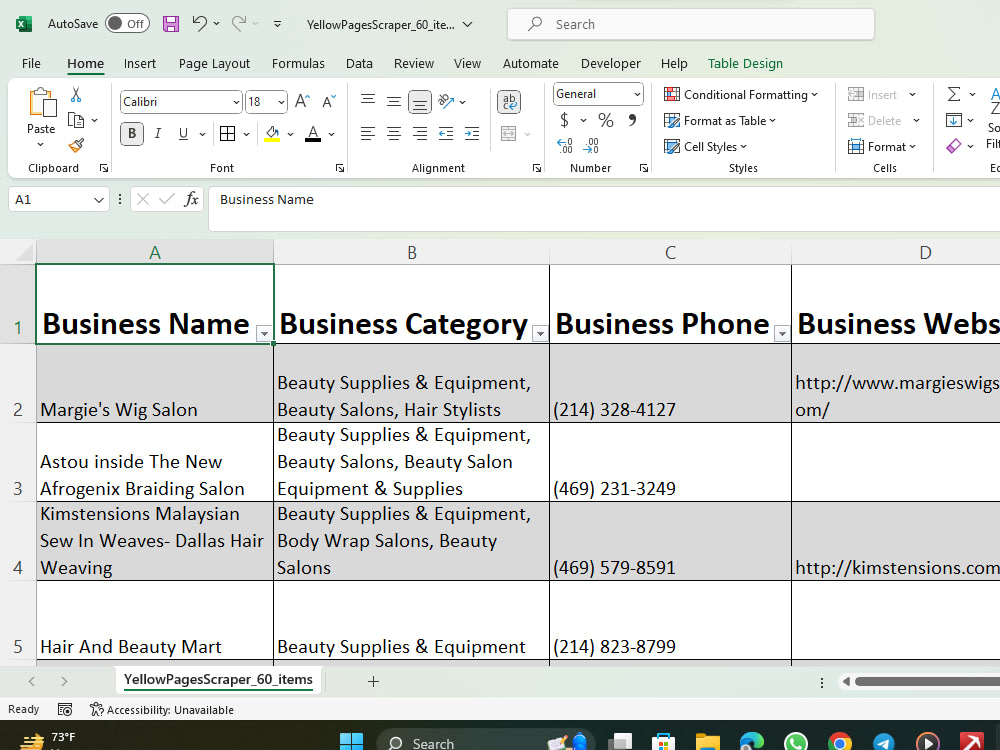The image size is (1000, 750).
Task: Select the Format Painter brush
Action: click(76, 146)
